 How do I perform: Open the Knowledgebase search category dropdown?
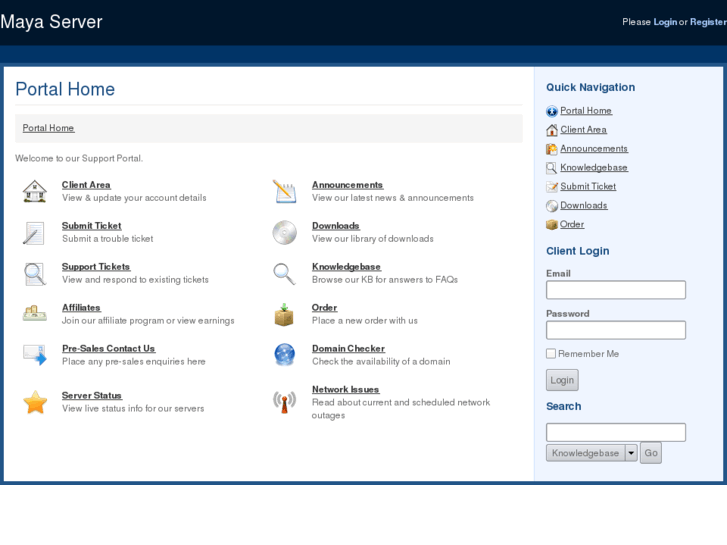click(592, 453)
